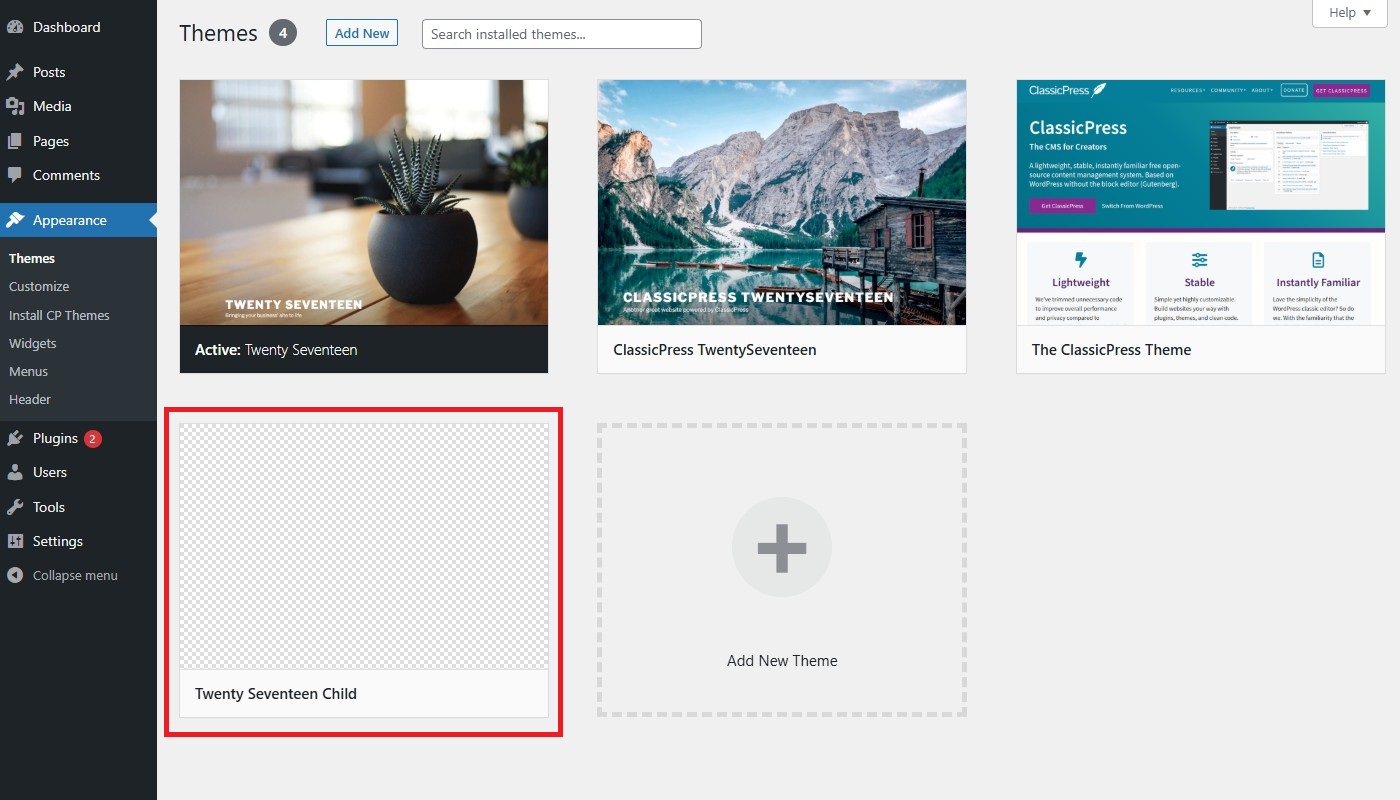Open the Customize submenu item

coord(39,286)
